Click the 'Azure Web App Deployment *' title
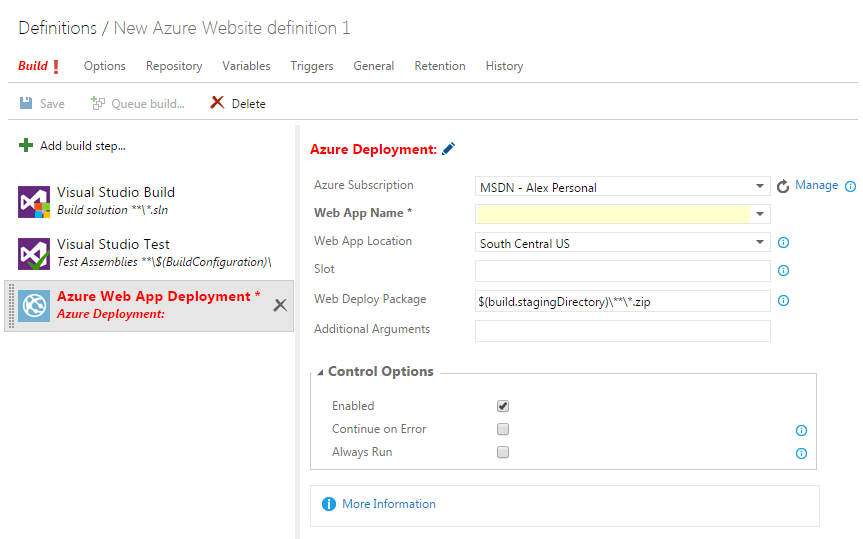Image resolution: width=863 pixels, height=539 pixels. pos(159,296)
